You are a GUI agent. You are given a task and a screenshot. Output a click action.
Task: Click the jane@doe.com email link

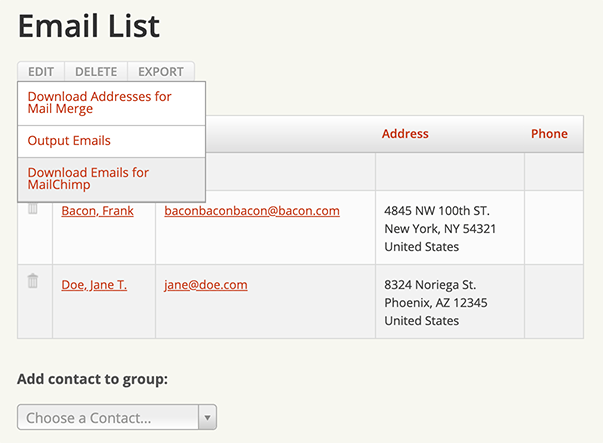[x=206, y=285]
